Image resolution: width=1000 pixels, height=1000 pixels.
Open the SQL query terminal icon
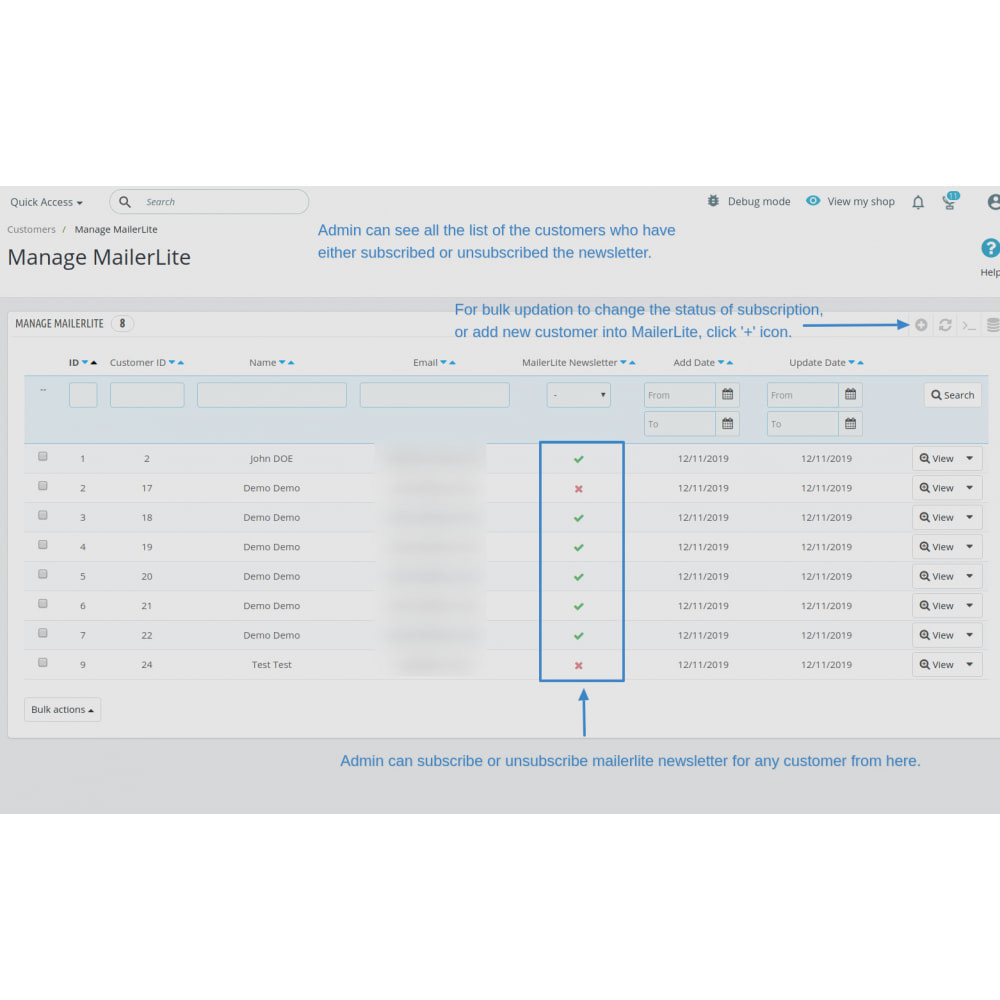click(x=969, y=326)
